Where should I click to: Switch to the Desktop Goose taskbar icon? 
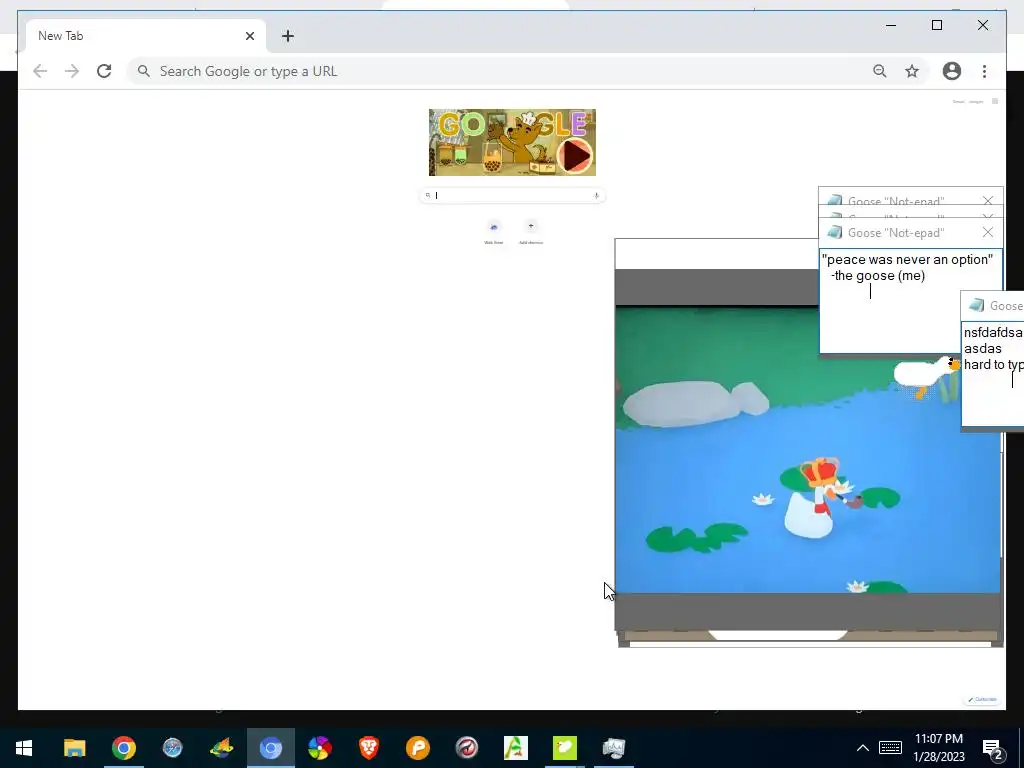564,748
